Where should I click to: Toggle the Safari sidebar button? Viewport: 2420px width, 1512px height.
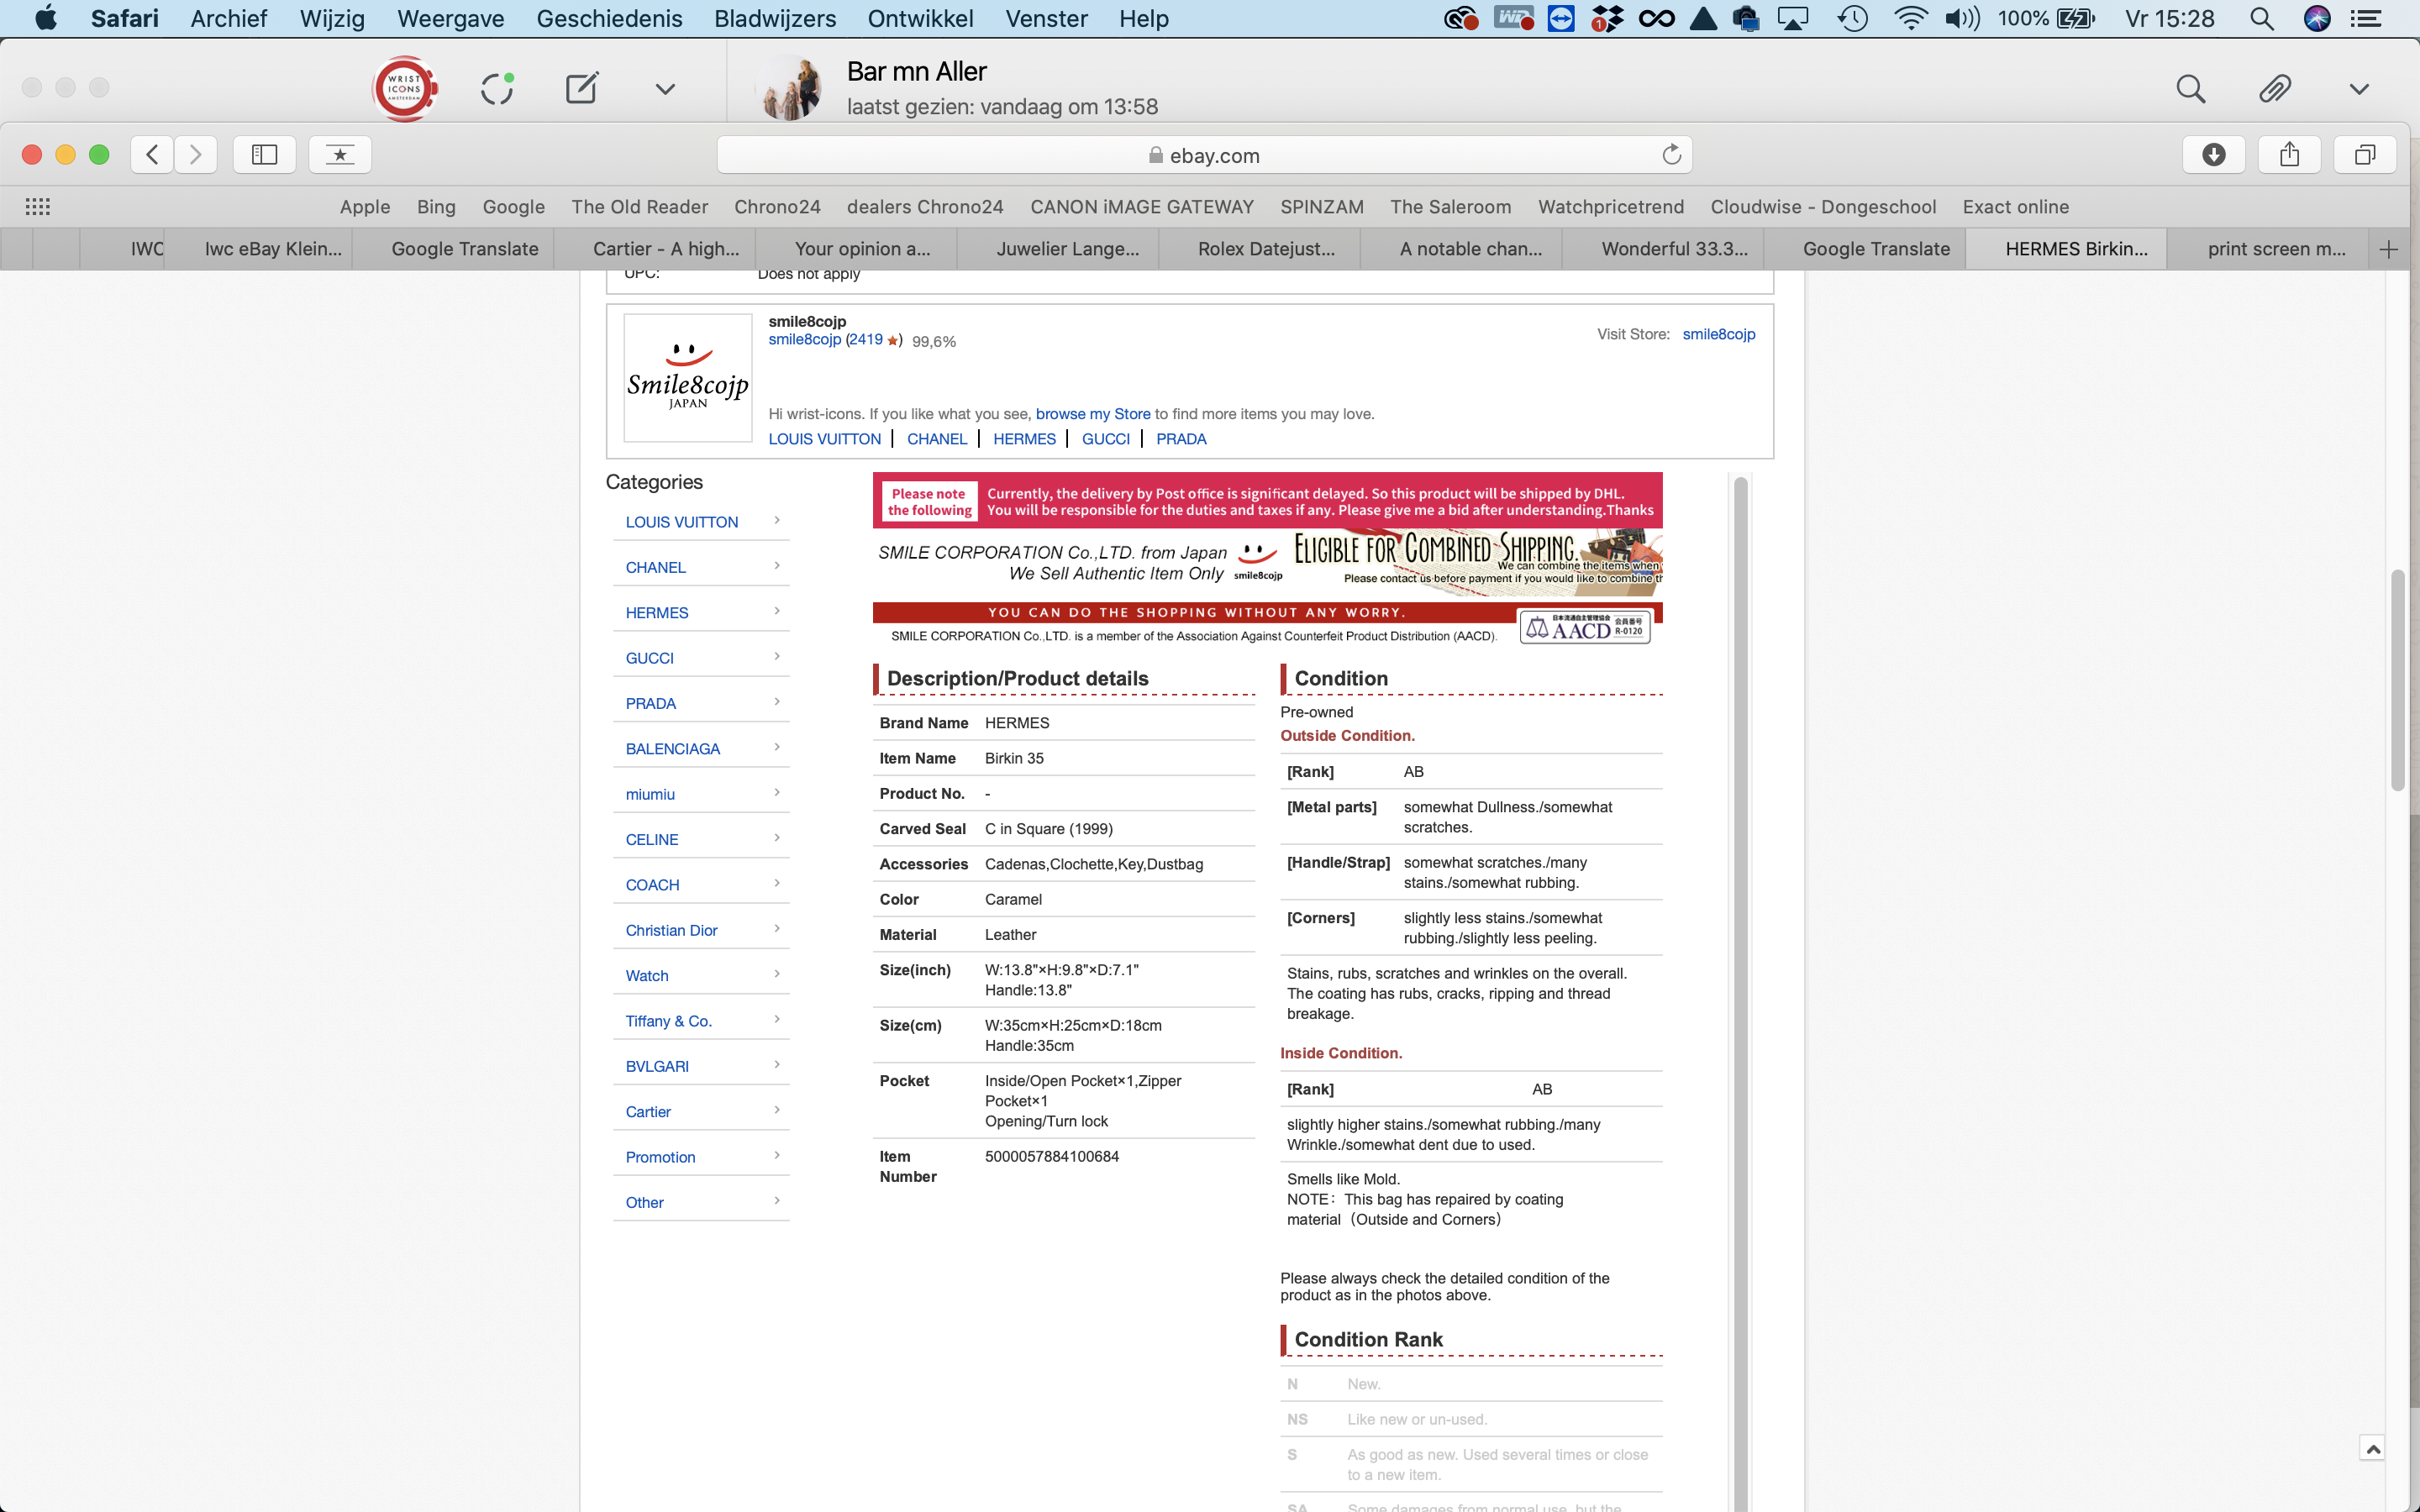tap(264, 154)
